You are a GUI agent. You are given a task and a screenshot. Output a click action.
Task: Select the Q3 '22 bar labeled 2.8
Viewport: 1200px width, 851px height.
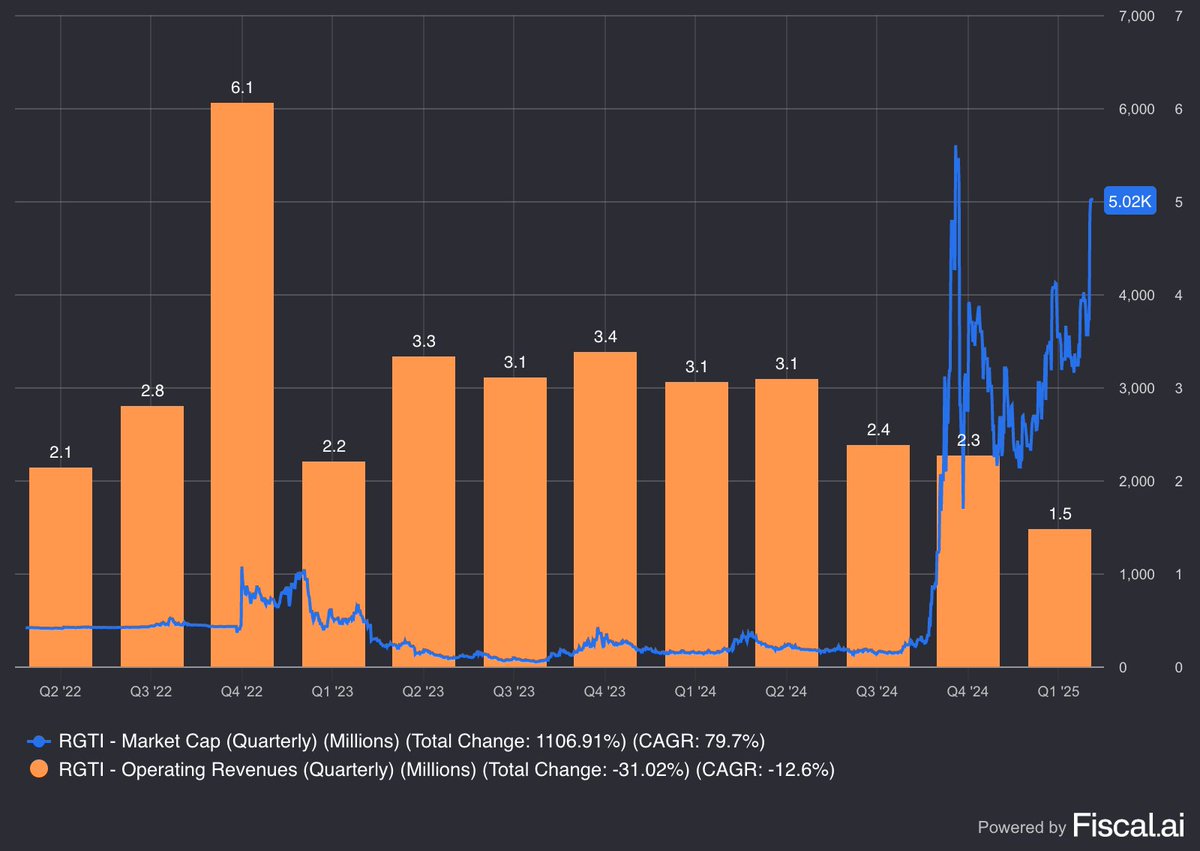(x=152, y=536)
